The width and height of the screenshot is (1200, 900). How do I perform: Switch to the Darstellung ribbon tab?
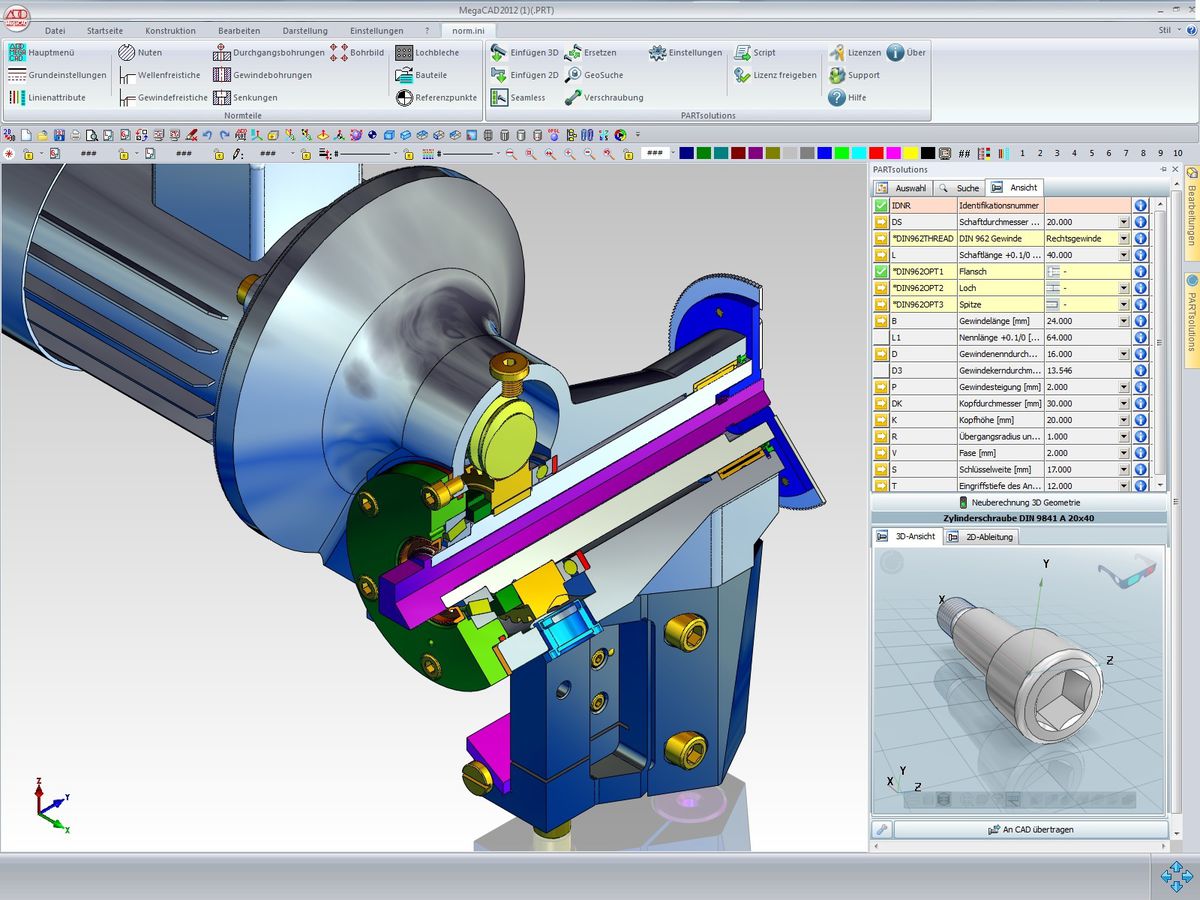pos(305,31)
